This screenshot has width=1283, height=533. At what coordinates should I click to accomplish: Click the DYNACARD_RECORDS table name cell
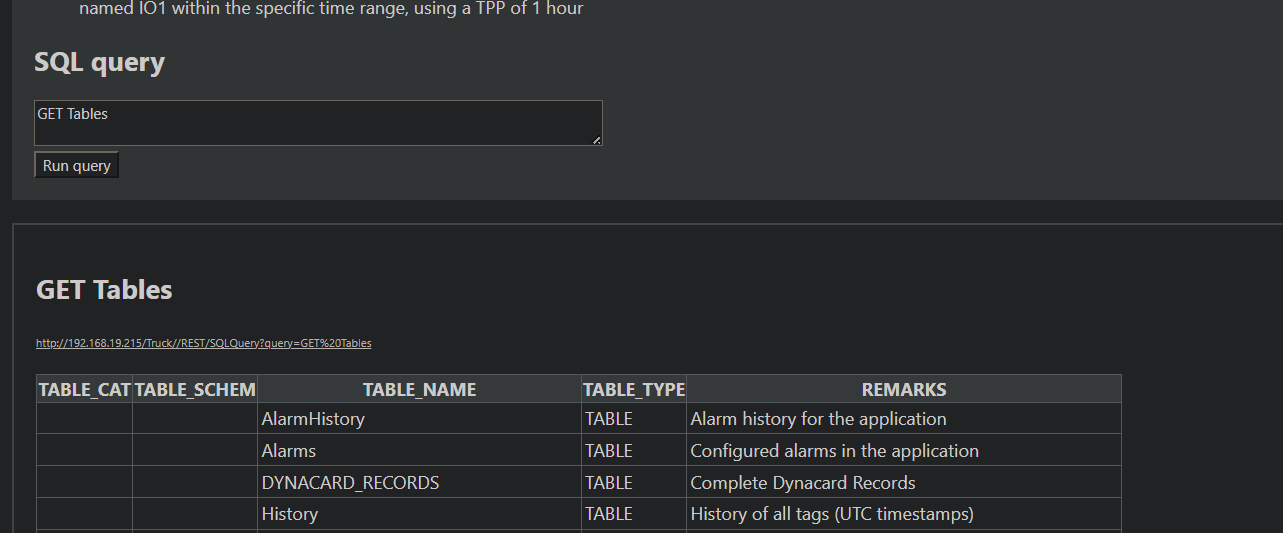pos(350,483)
